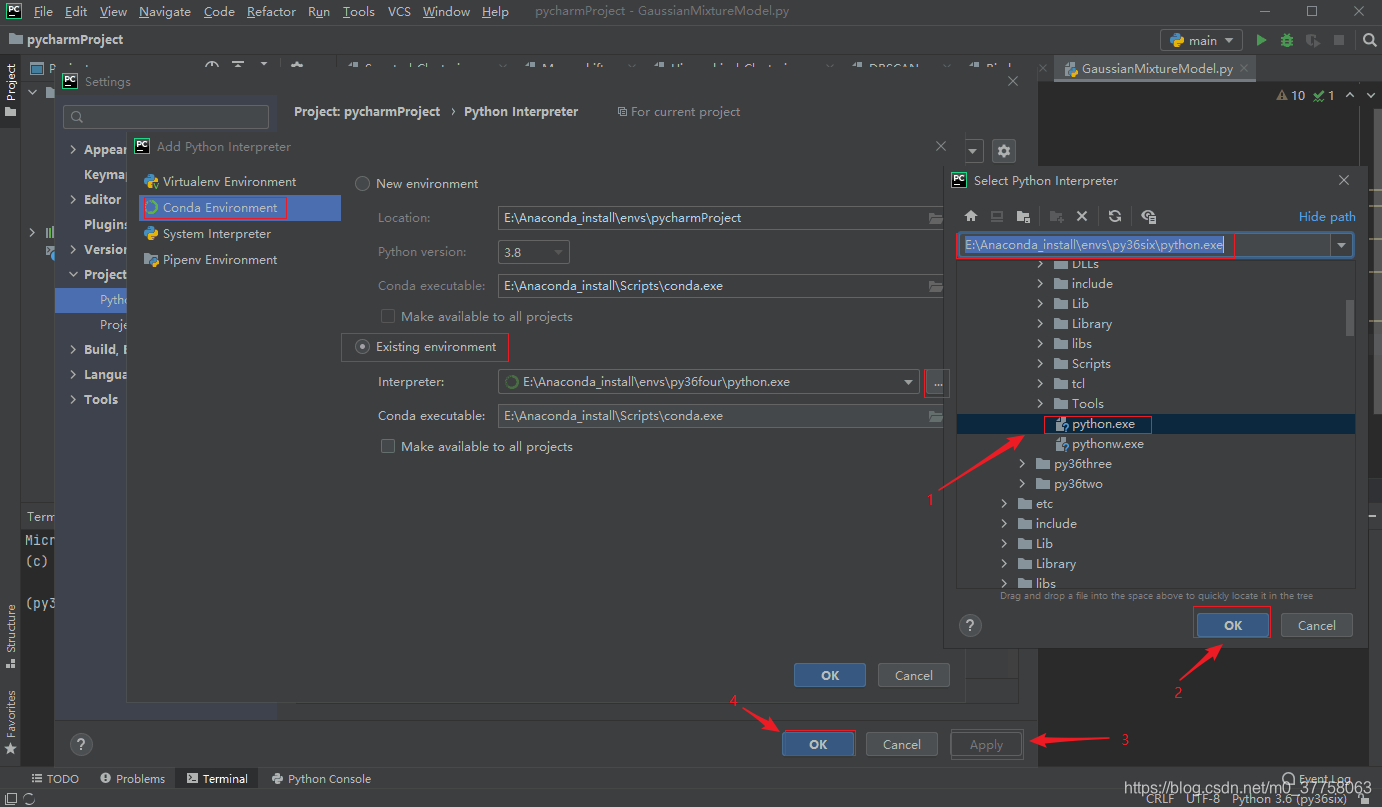Open the Problems tool window tab
Image resolution: width=1382 pixels, height=807 pixels.
133,779
